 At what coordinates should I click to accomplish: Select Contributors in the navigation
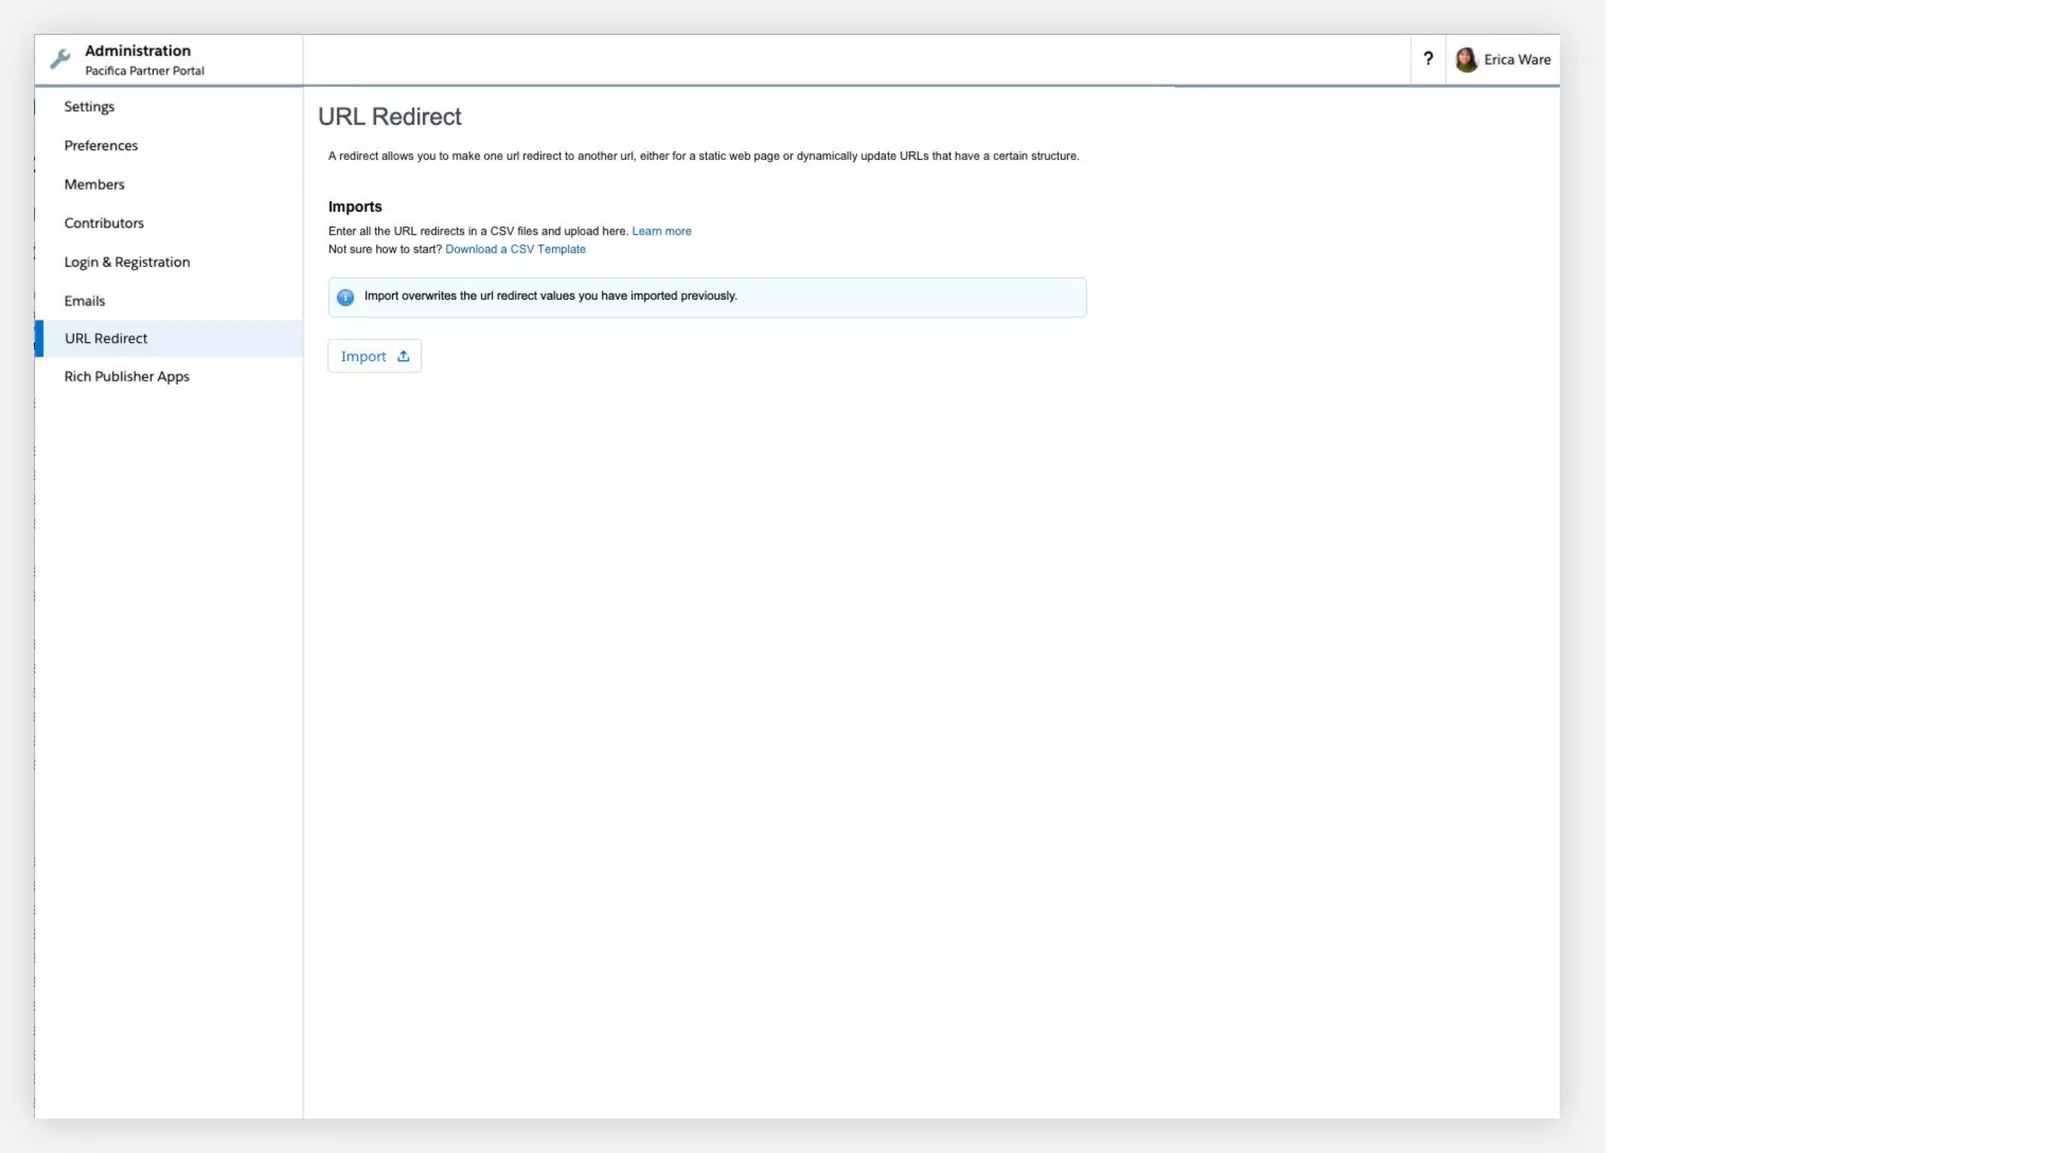point(104,223)
